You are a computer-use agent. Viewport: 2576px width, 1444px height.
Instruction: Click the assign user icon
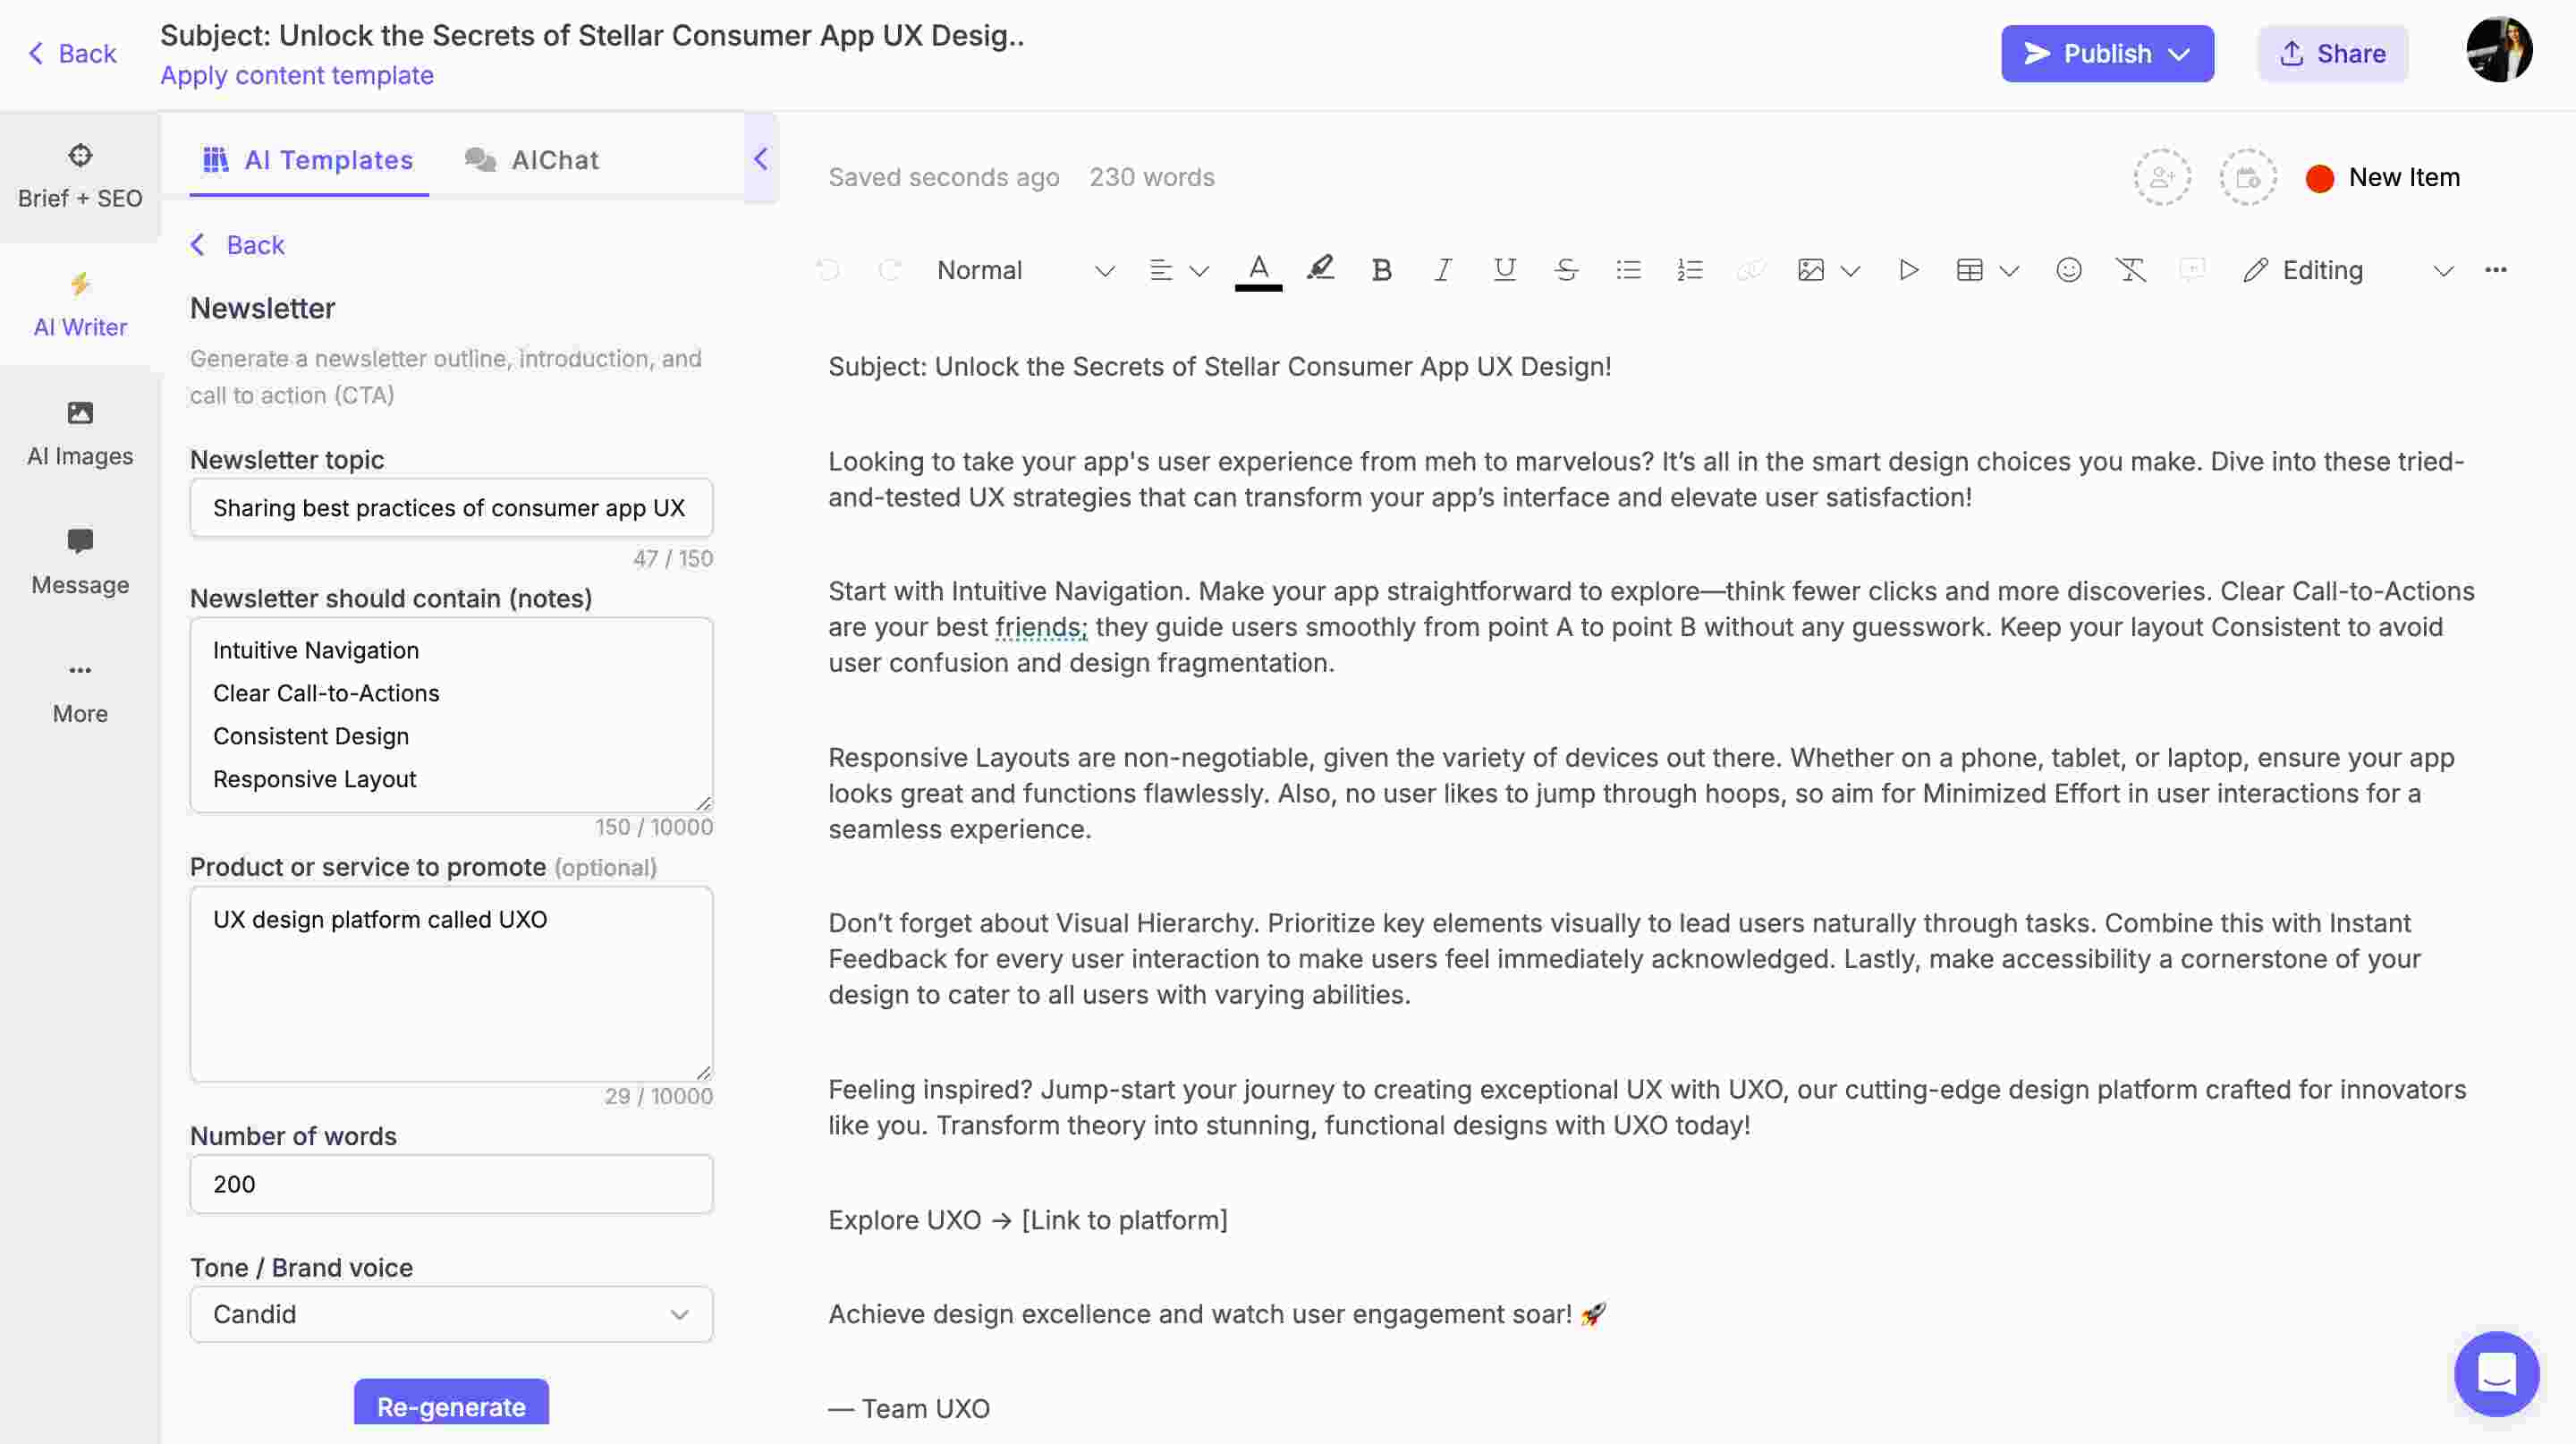[x=2162, y=178]
